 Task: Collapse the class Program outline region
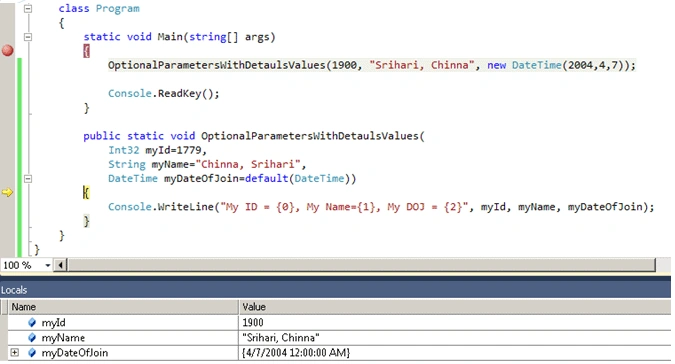28,8
